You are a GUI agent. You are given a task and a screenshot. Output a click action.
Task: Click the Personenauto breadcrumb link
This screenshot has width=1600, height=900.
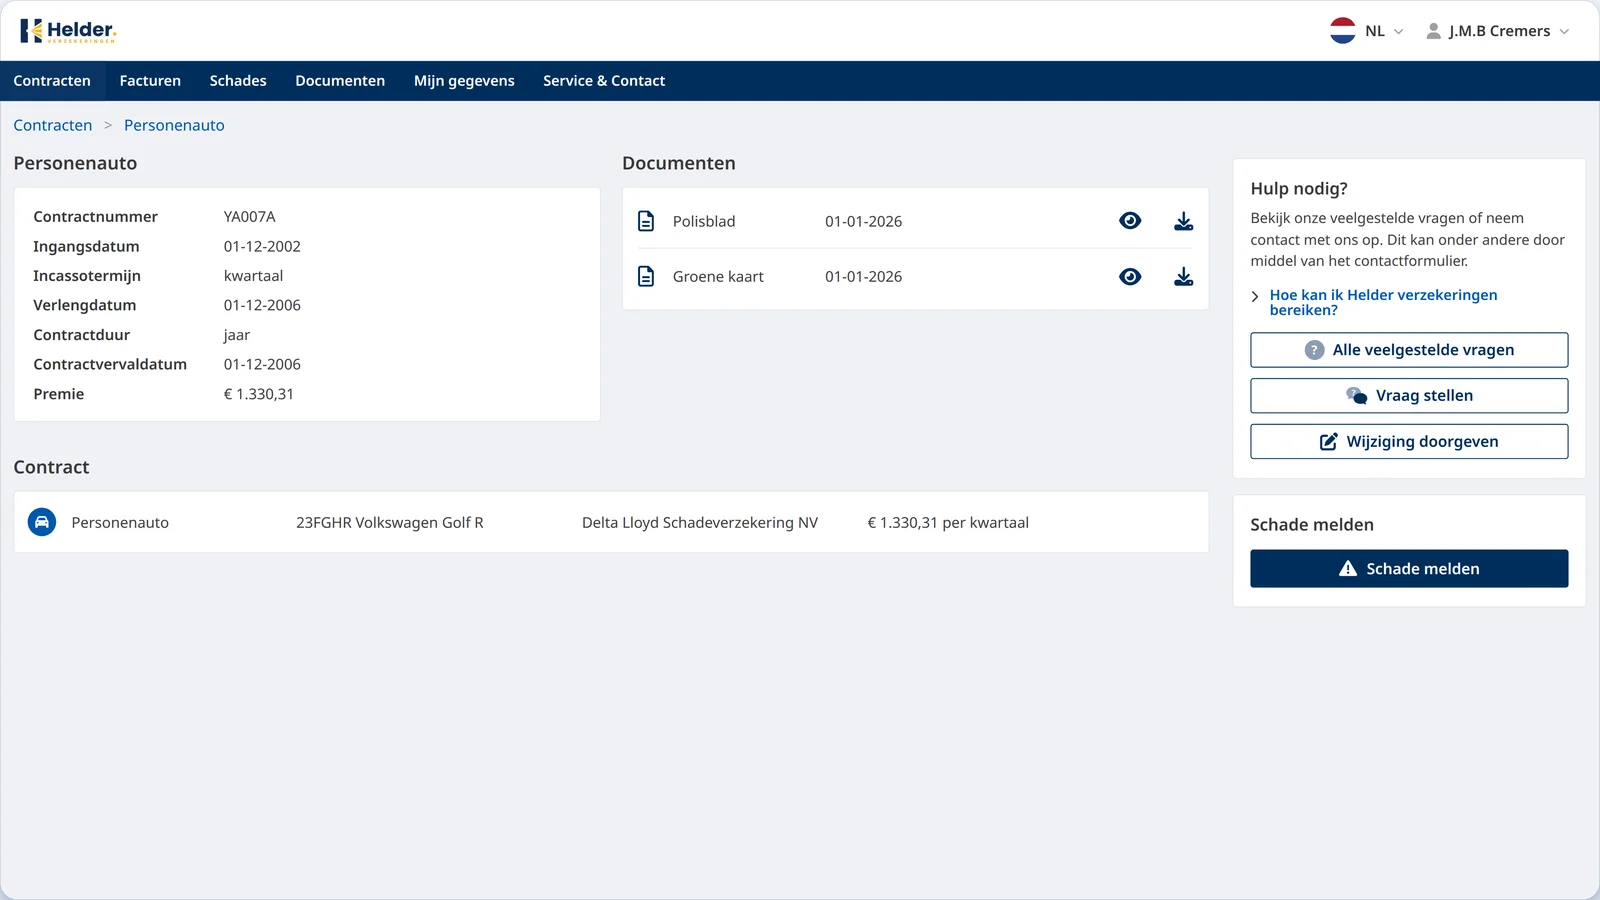click(174, 125)
